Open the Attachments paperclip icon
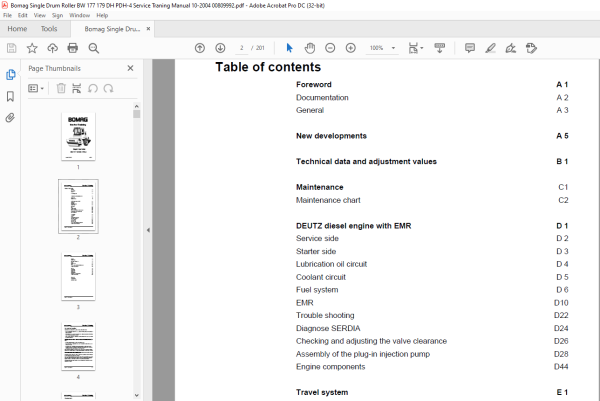This screenshot has height=401, width=600. click(10, 117)
